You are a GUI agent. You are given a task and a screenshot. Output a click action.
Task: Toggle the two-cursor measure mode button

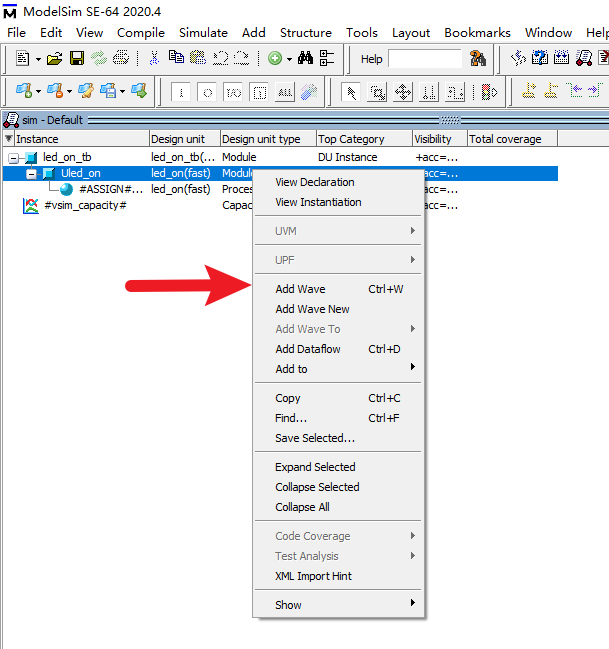pyautogui.click(x=429, y=92)
